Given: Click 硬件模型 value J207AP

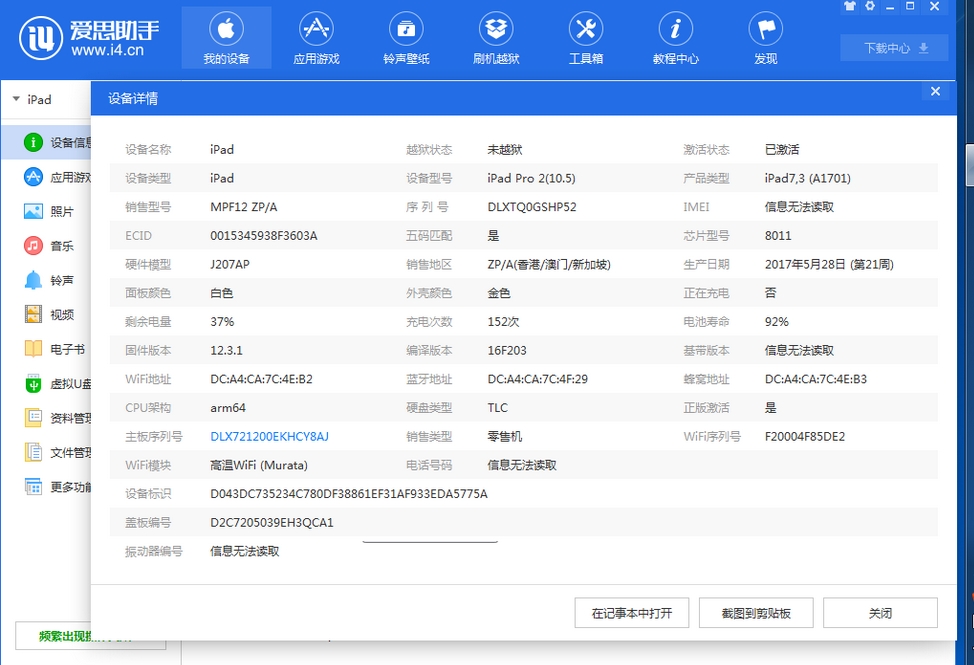Looking at the screenshot, I should coord(230,265).
